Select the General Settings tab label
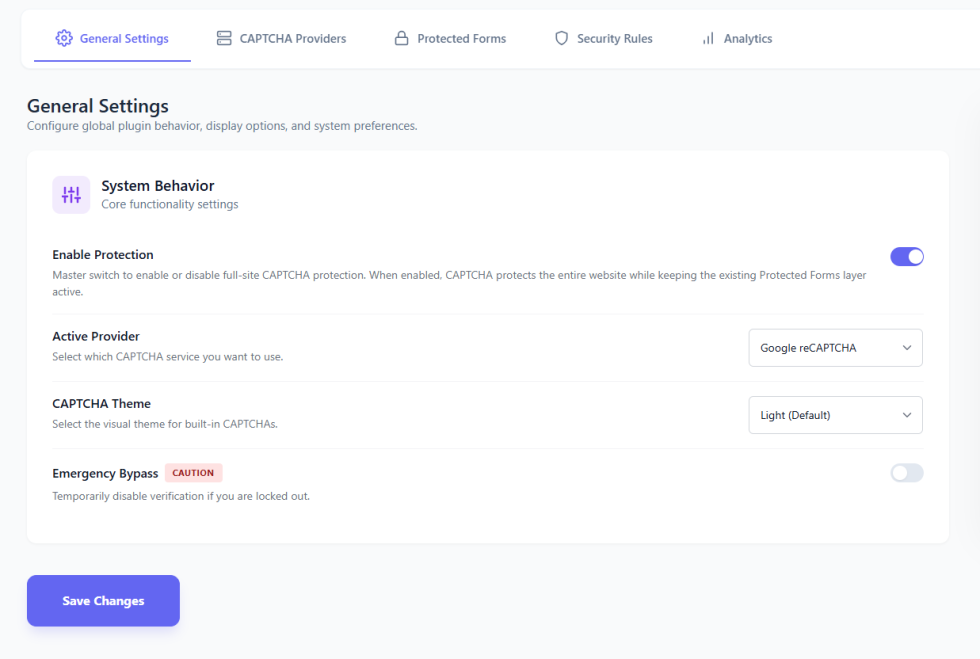The width and height of the screenshot is (980, 659). point(124,39)
